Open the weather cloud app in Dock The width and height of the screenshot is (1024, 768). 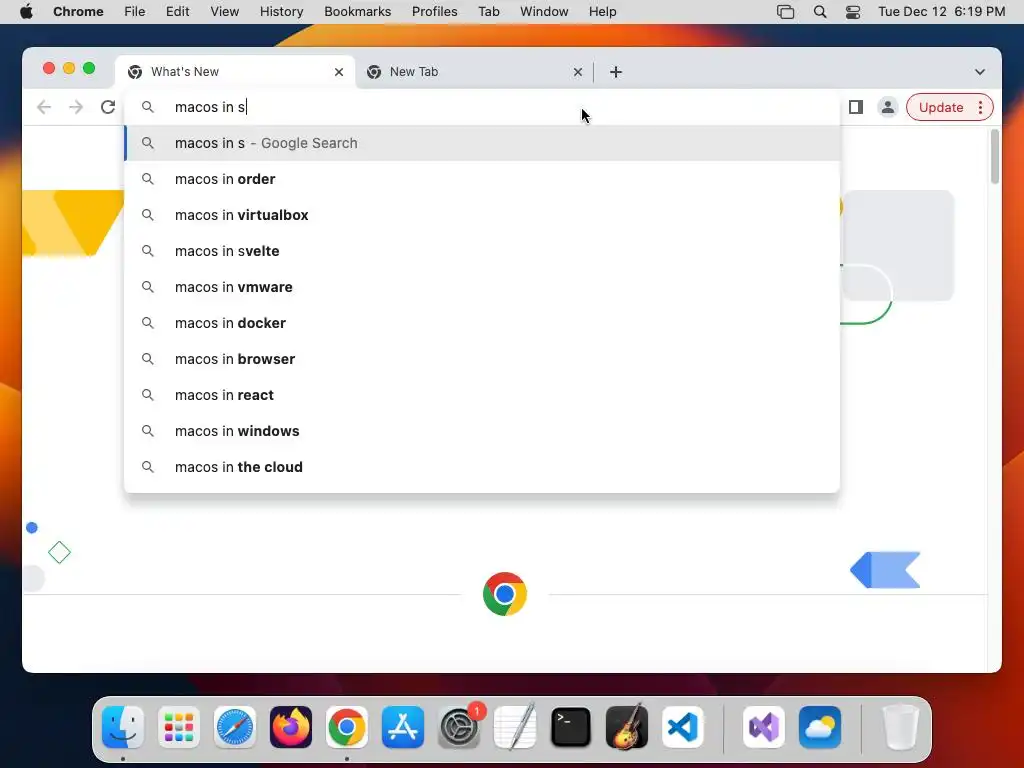[820, 727]
